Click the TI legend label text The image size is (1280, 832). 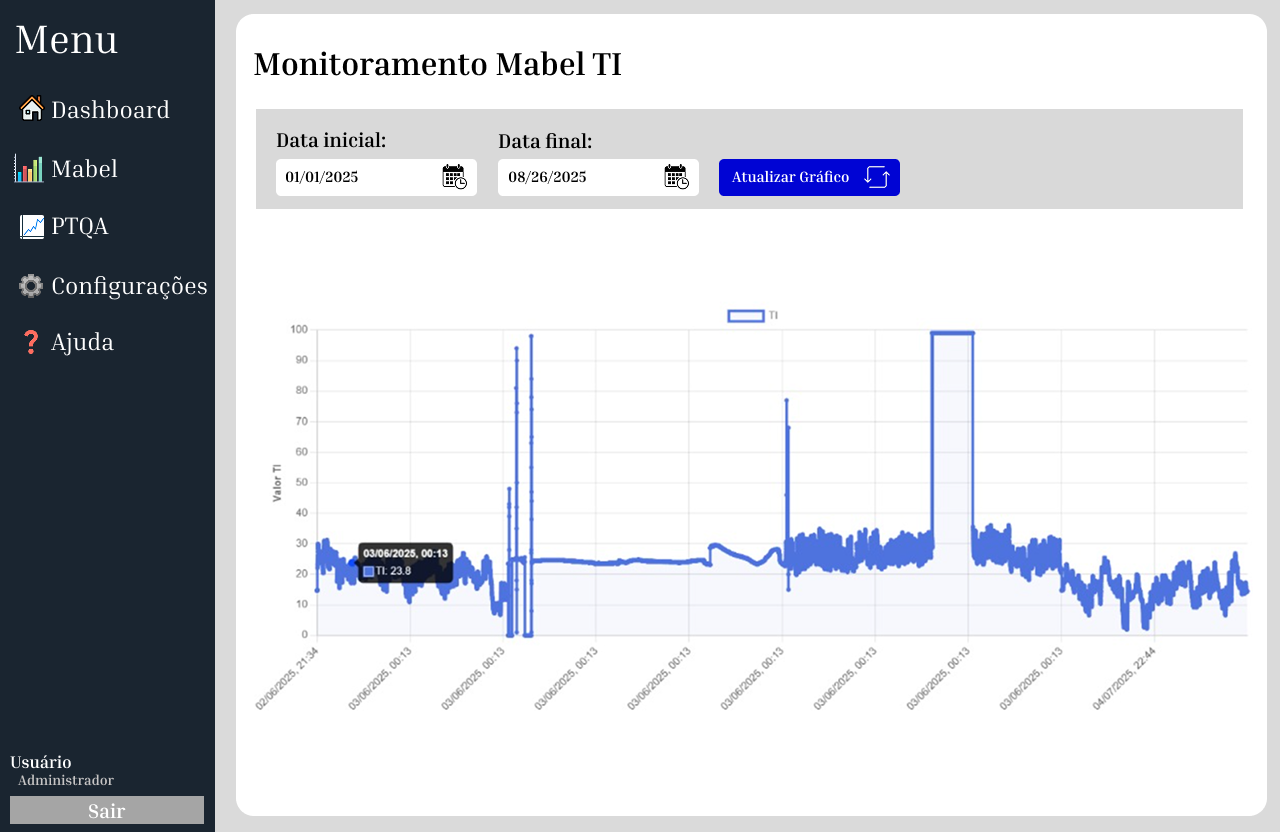coord(774,316)
